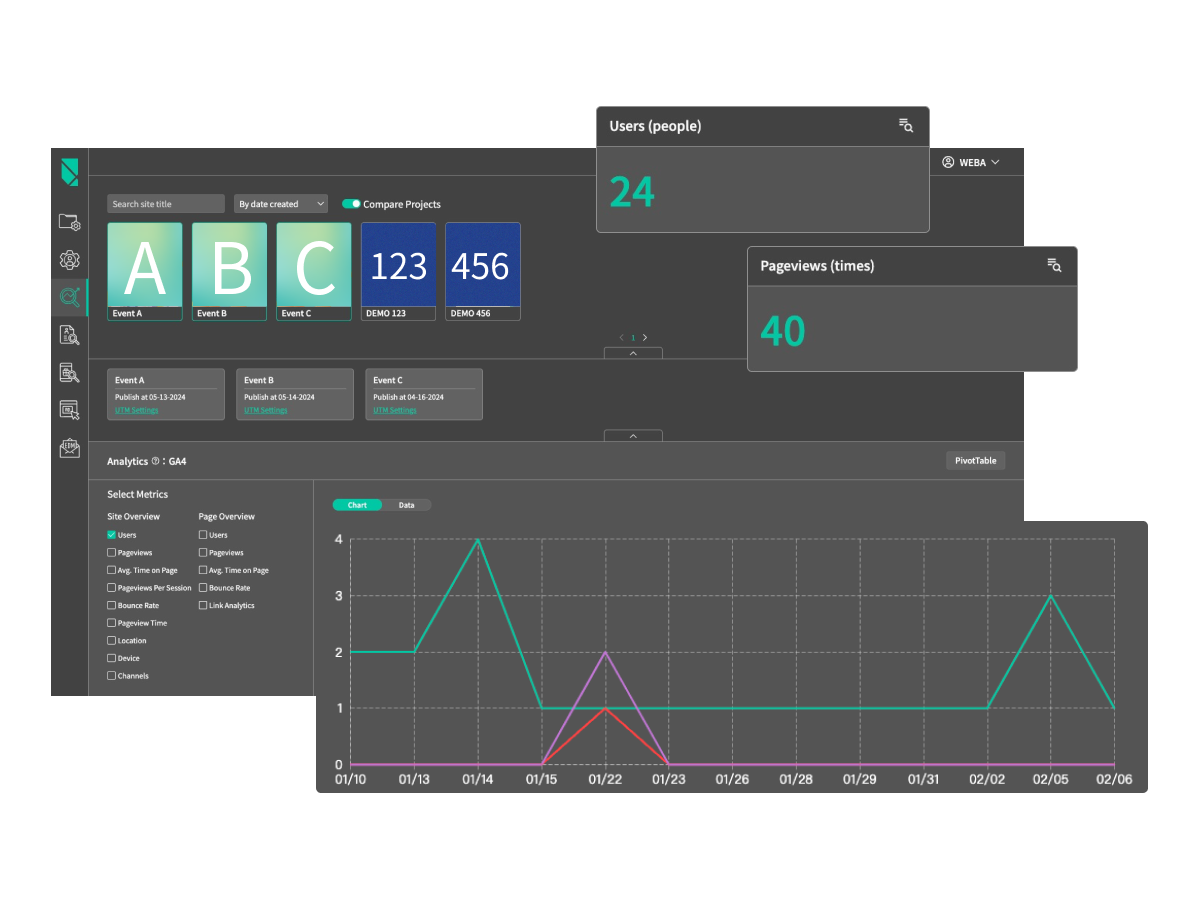Turn off the Compare Projects toggle

point(351,204)
